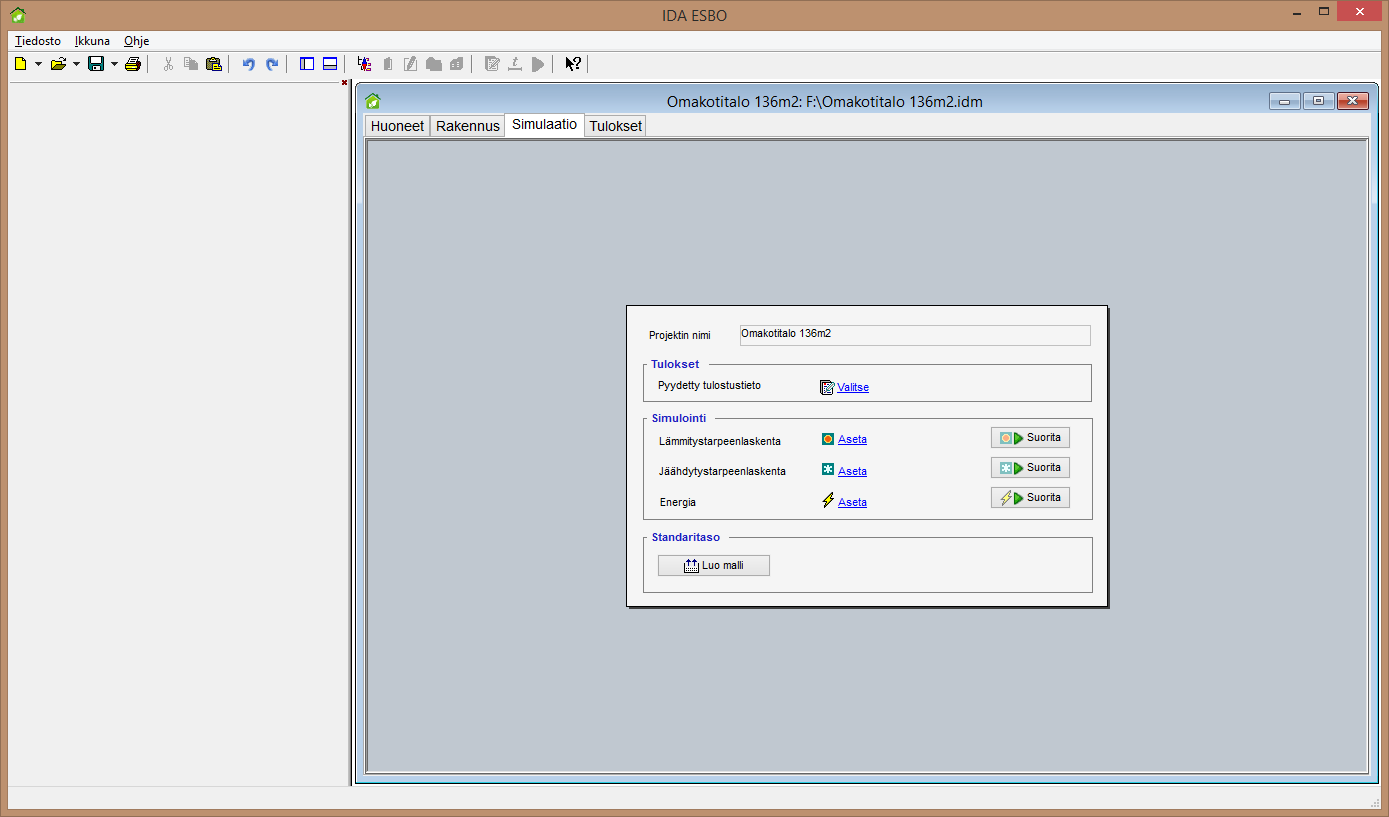Click the greyed pencil edit icon in toolbar
Screen dimensions: 1389x817
coord(410,64)
